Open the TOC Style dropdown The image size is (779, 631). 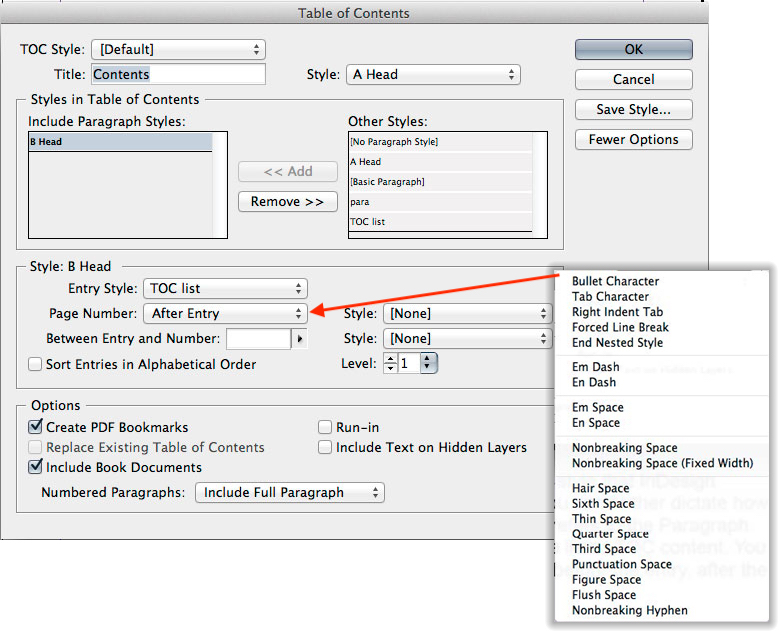coord(178,49)
